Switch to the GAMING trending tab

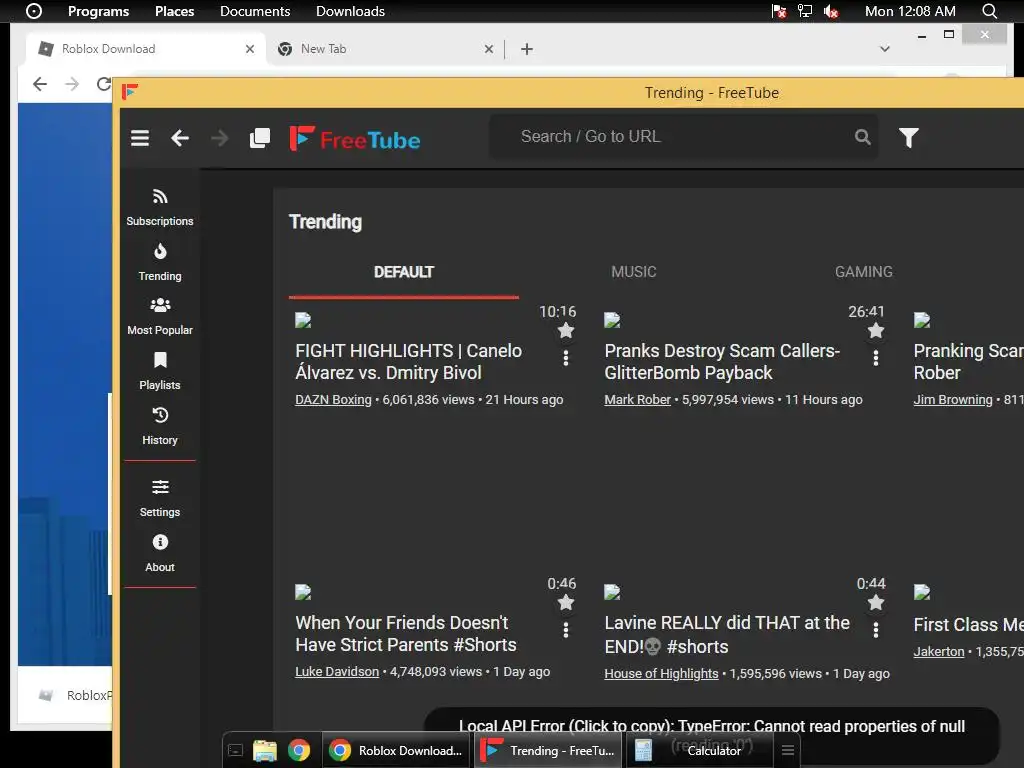point(863,272)
